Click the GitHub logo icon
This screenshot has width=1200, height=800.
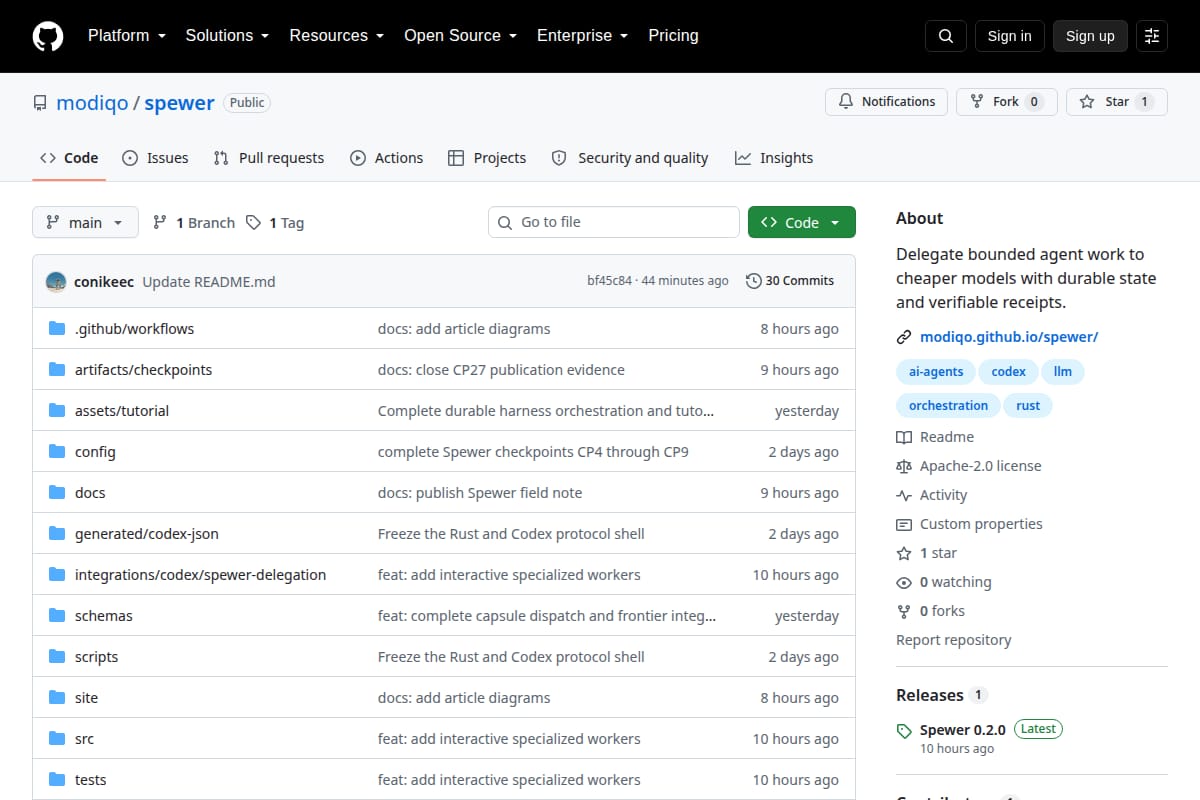(48, 36)
